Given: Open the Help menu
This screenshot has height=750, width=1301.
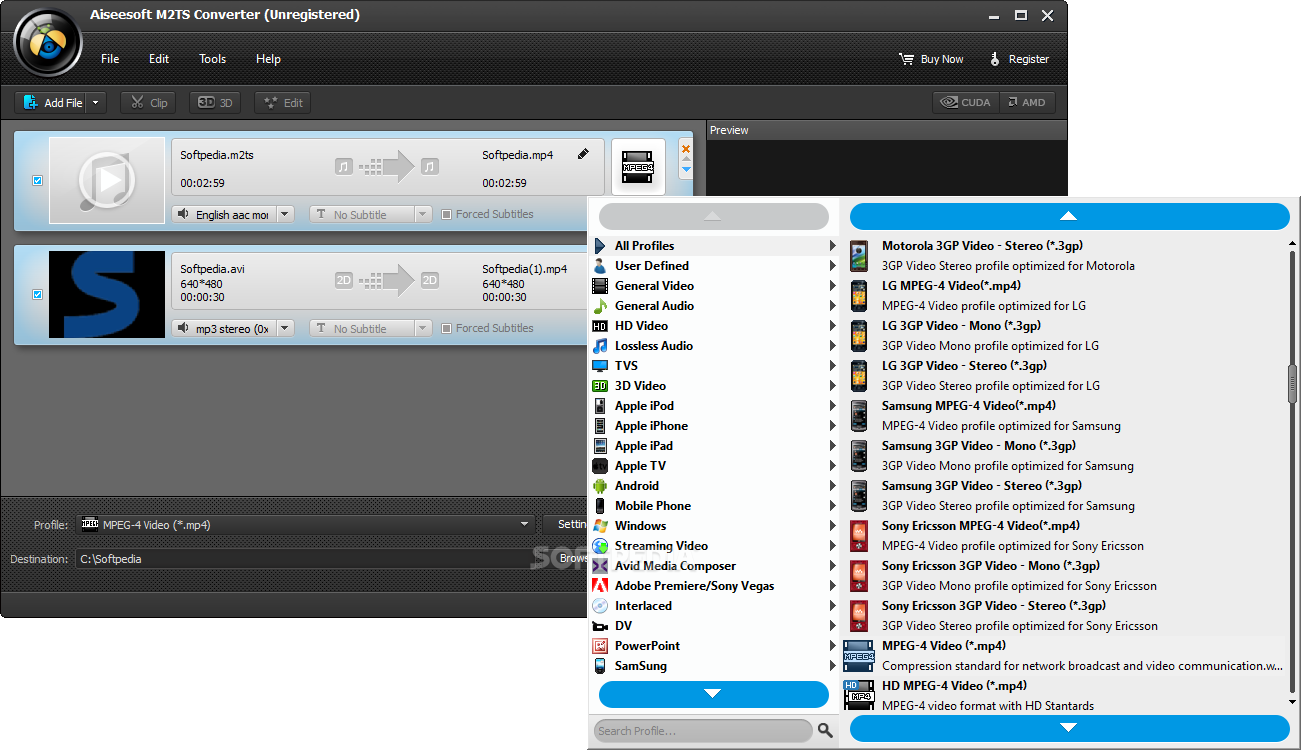Looking at the screenshot, I should (x=268, y=59).
